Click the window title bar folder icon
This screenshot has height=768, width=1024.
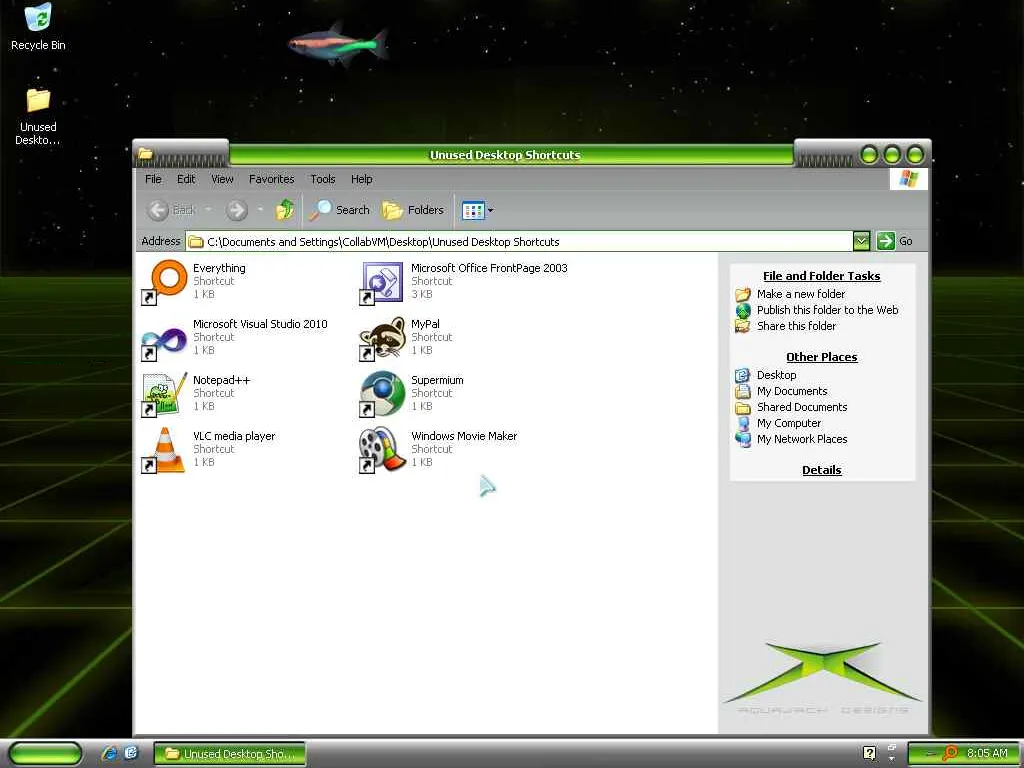click(146, 154)
